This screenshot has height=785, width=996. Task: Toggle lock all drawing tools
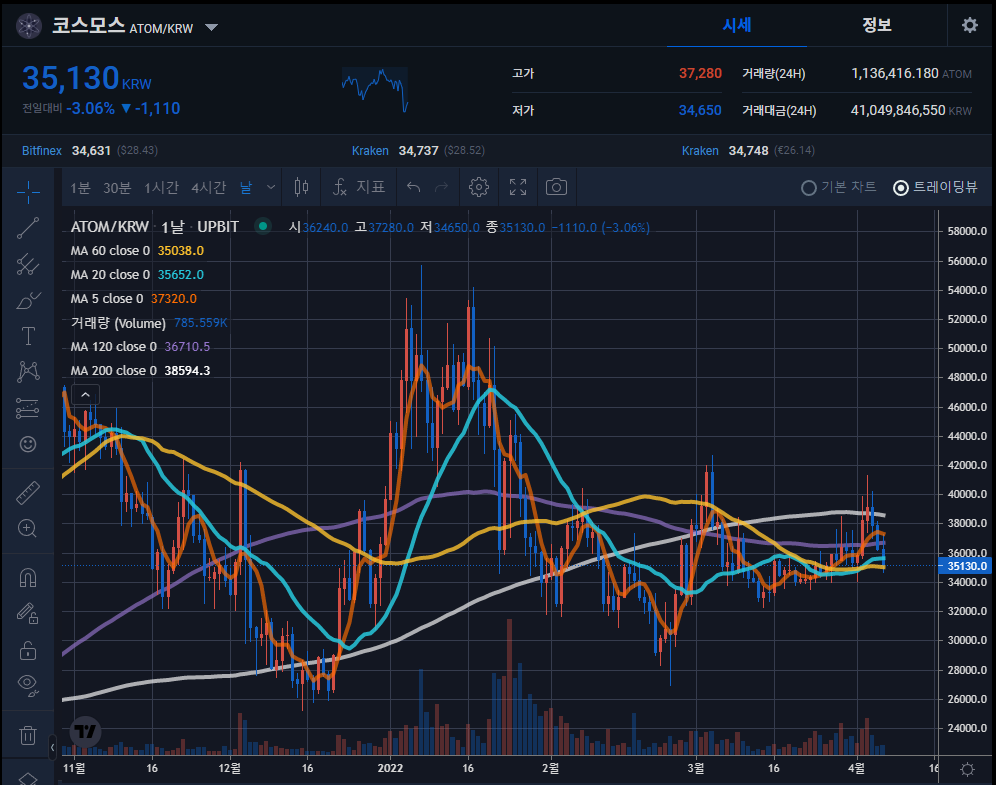click(28, 650)
